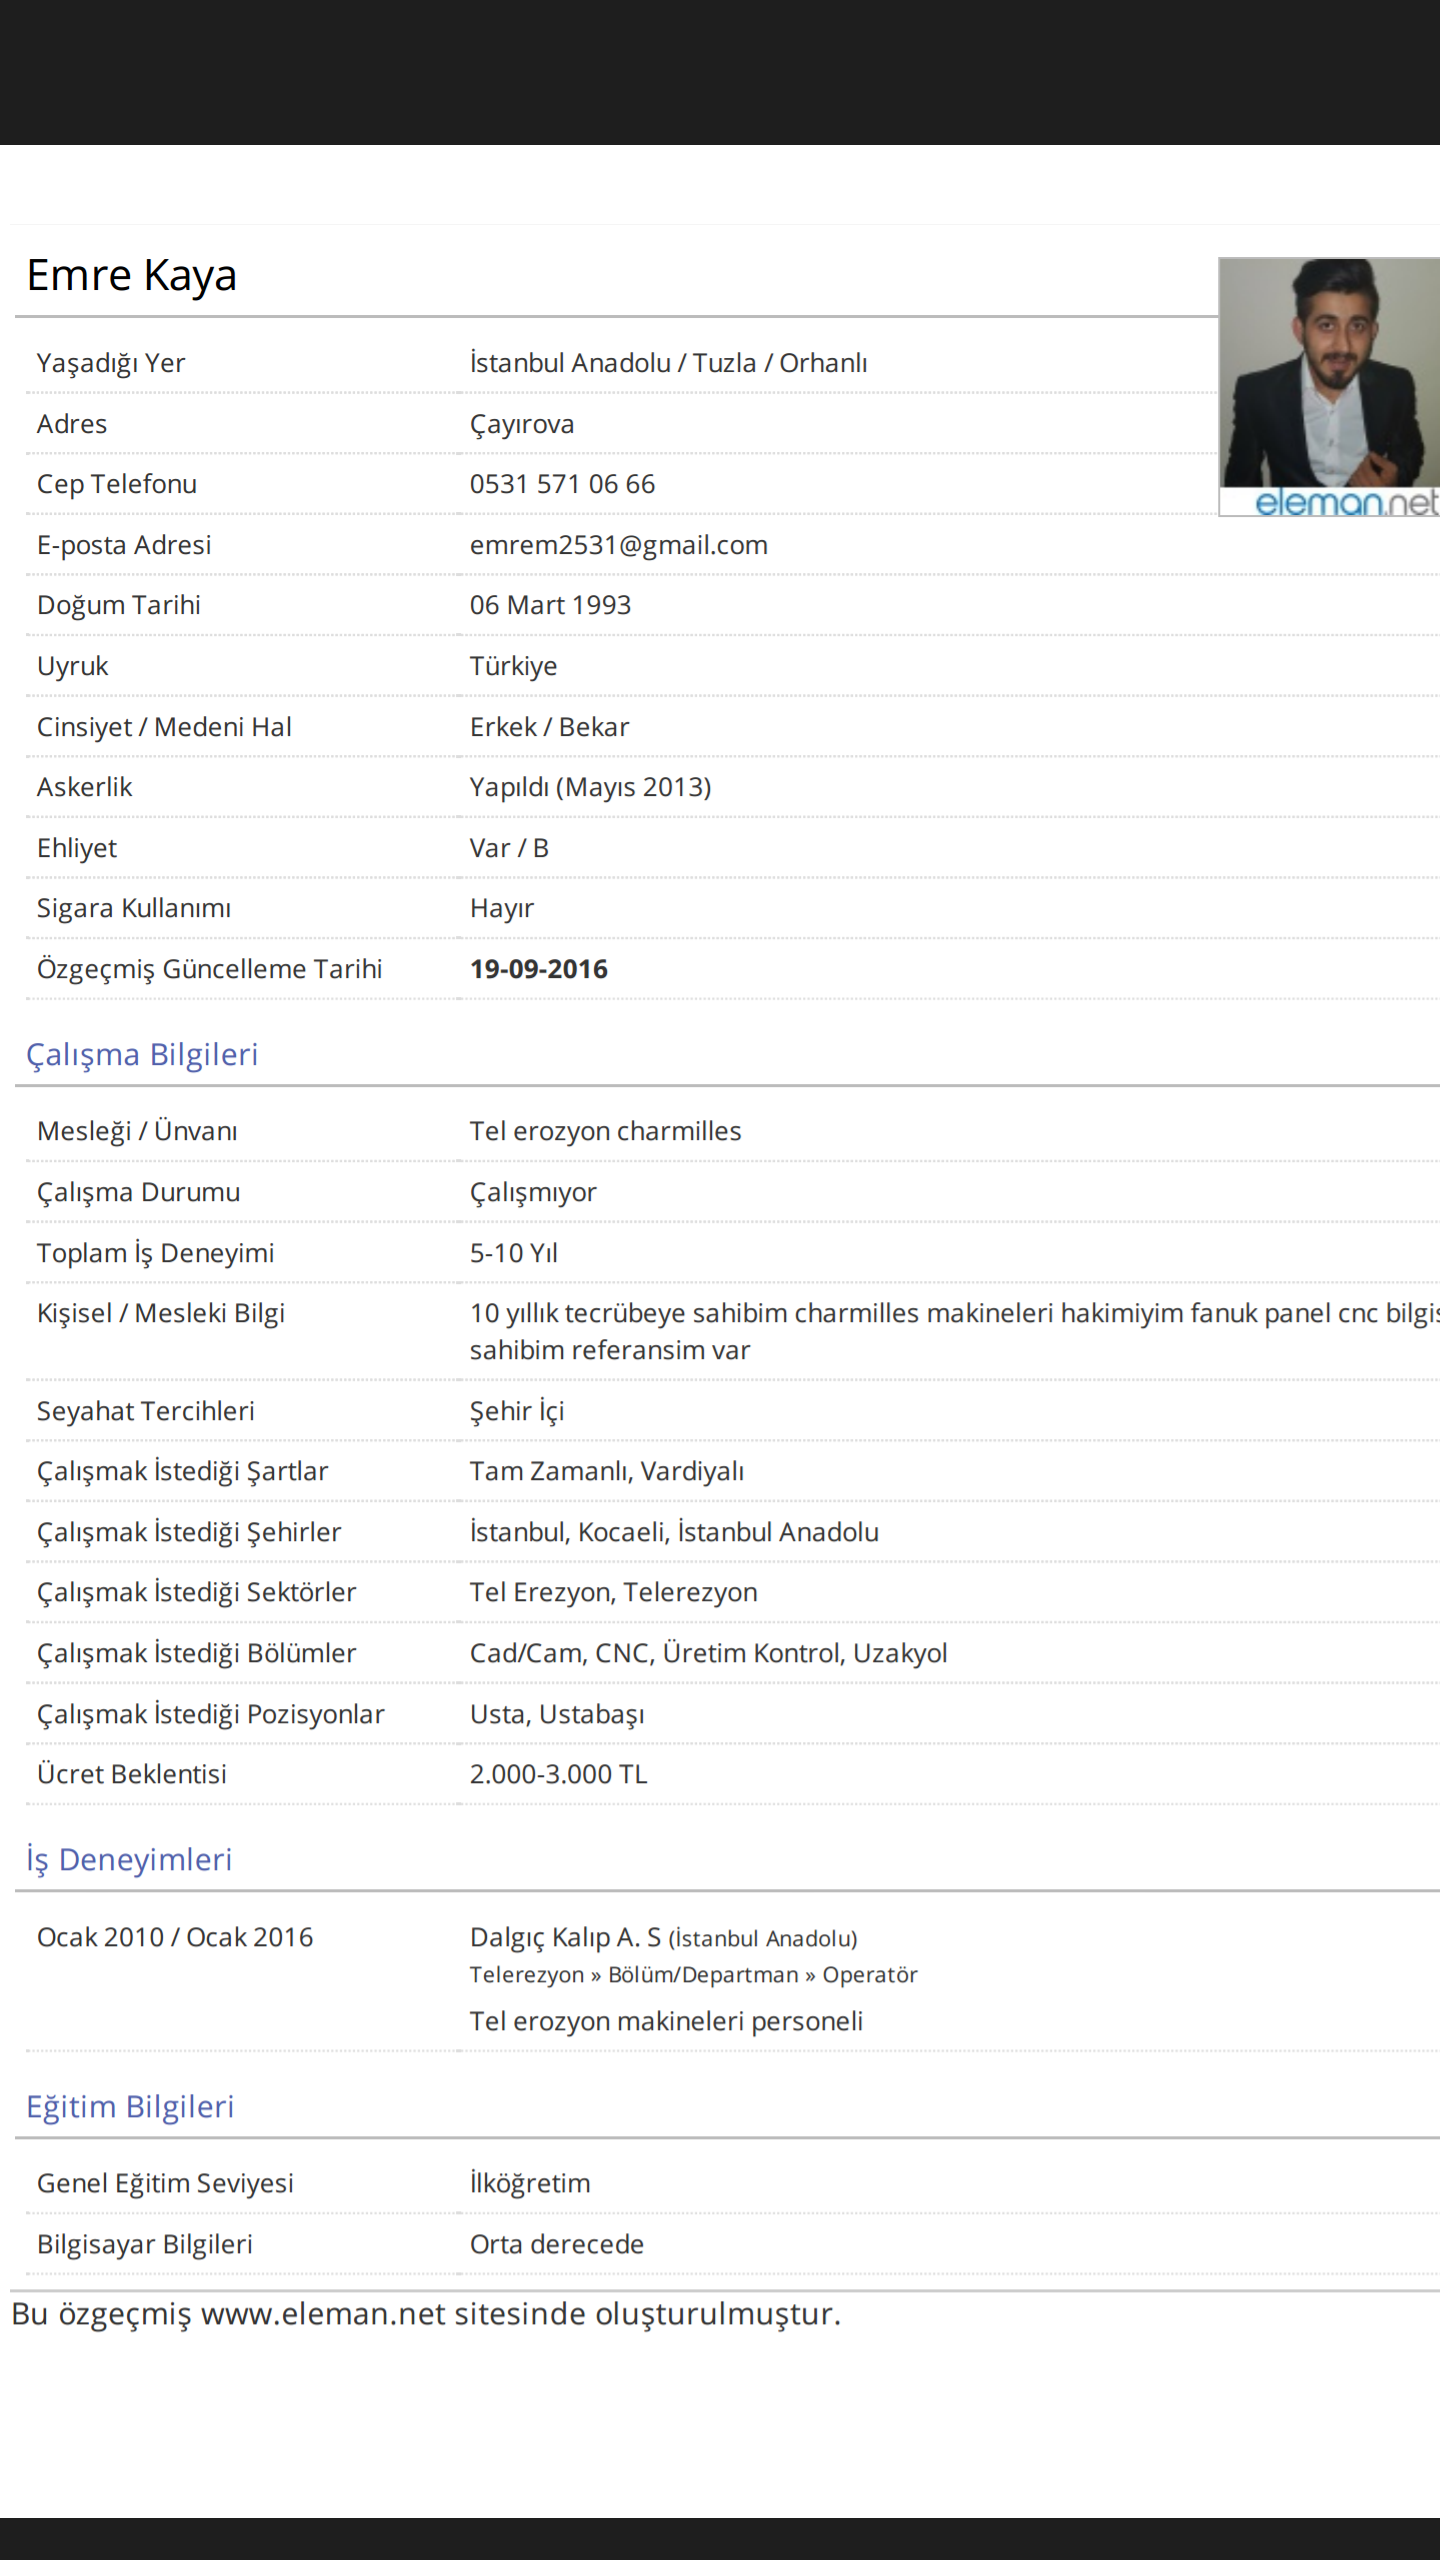Click smoking value "Hayır"

point(502,908)
